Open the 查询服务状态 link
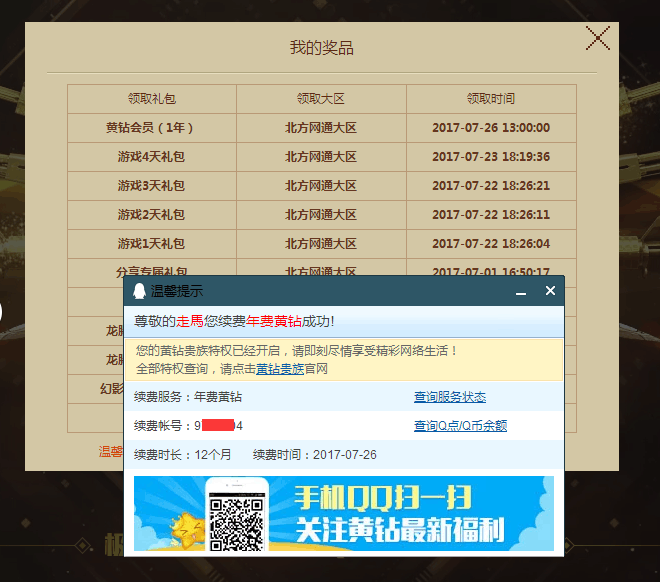 [x=450, y=397]
